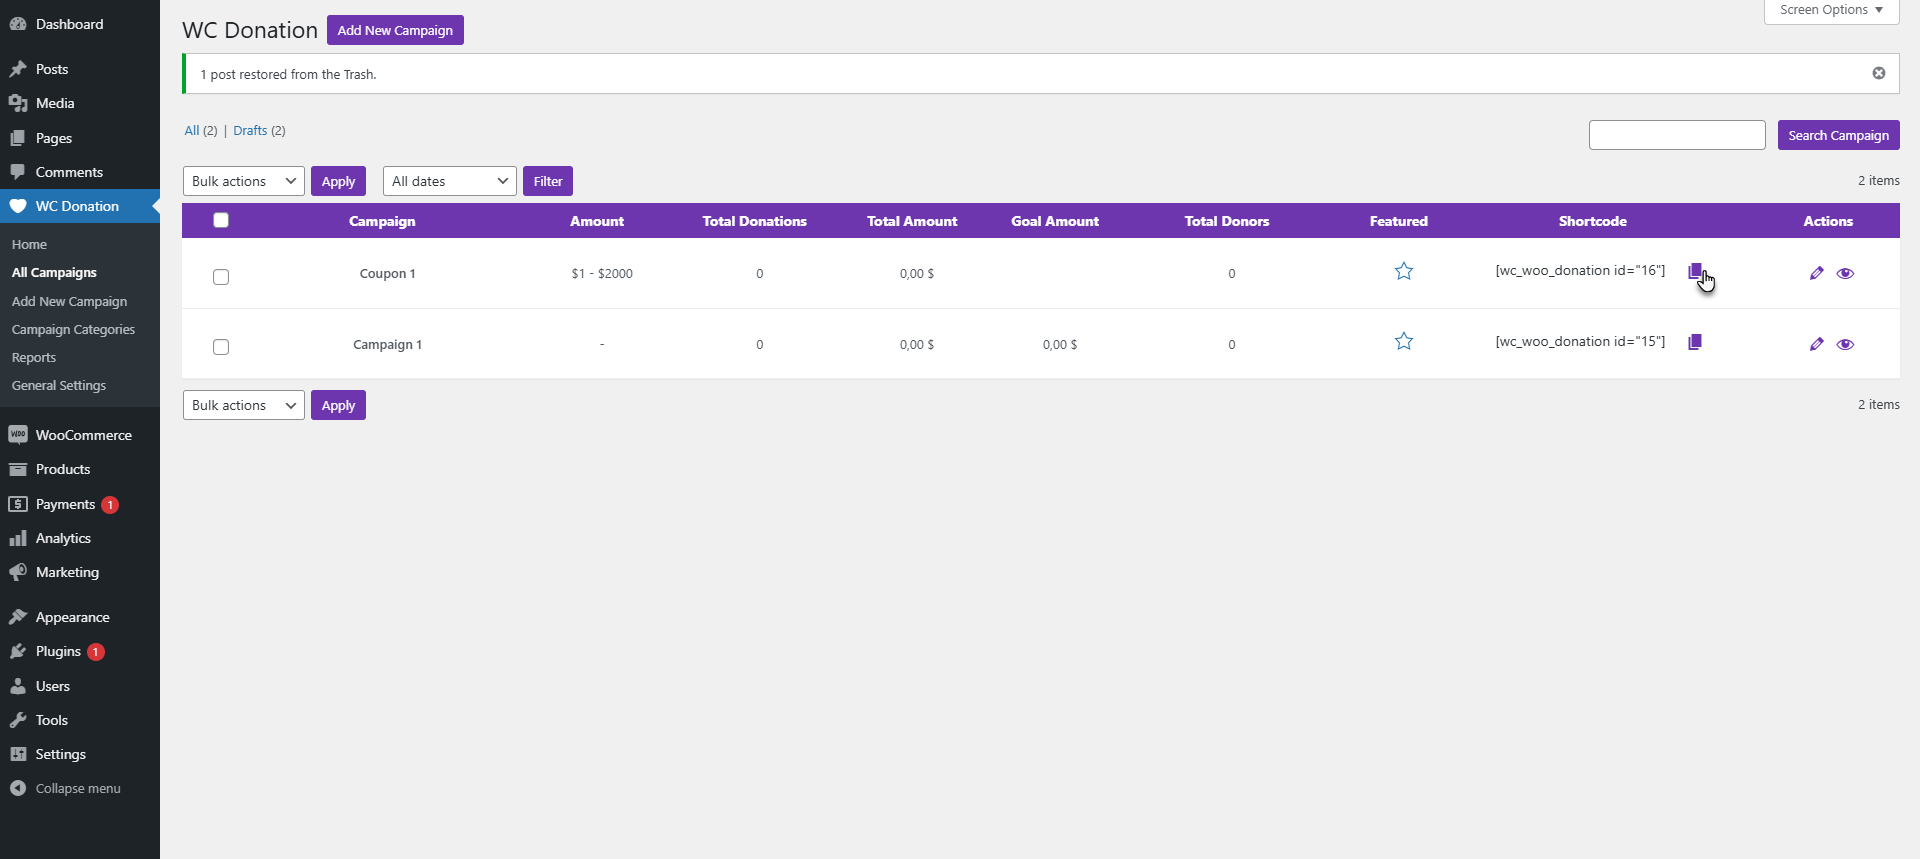Expand the Screen Options panel
Viewport: 1920px width, 859px height.
1830,10
